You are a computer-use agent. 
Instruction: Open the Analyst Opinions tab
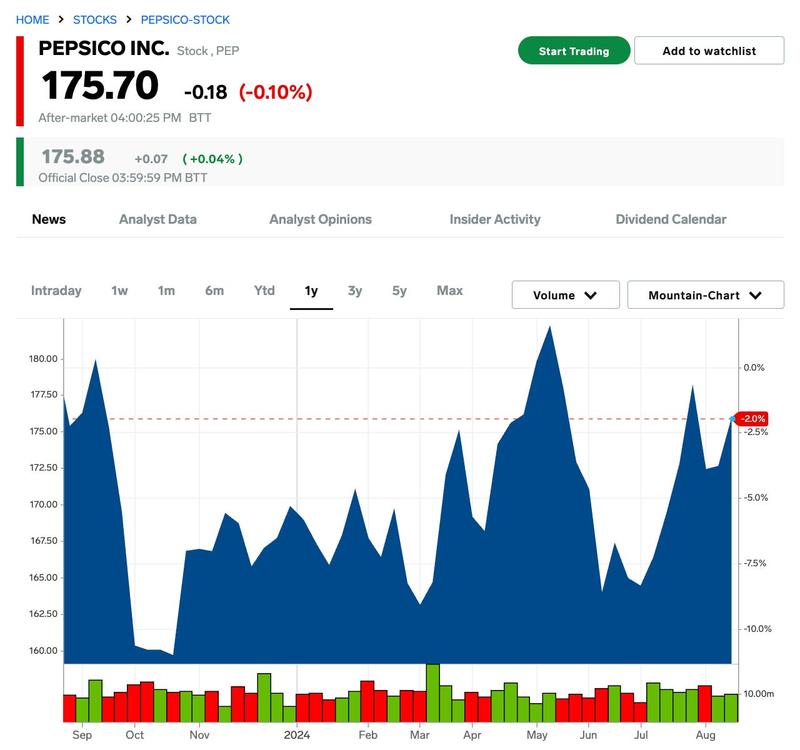[x=320, y=219]
